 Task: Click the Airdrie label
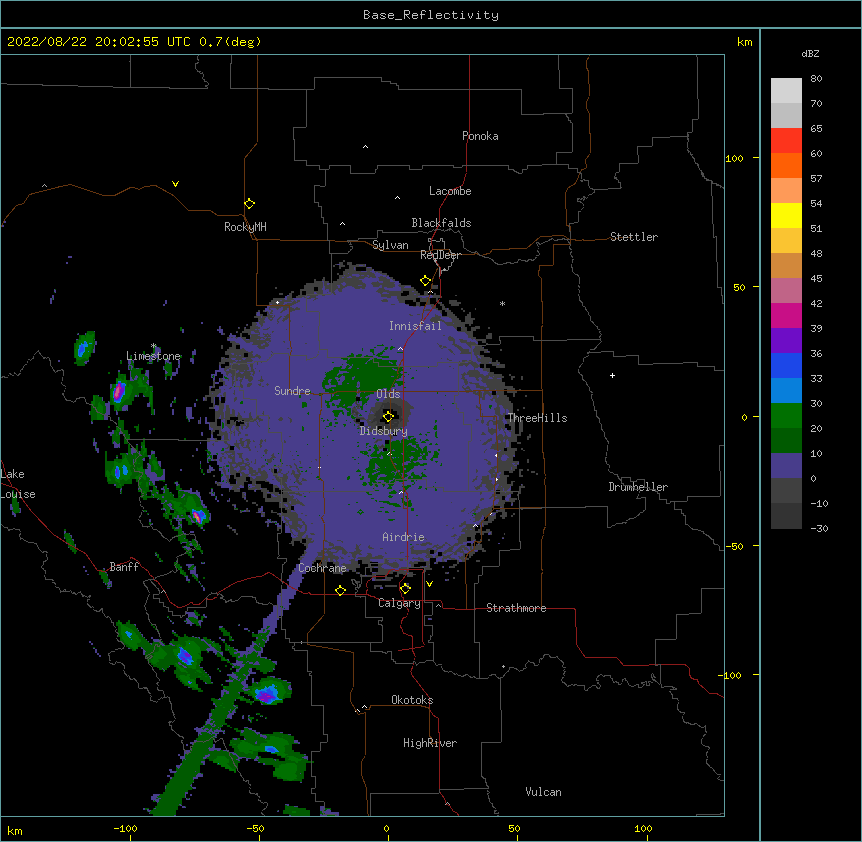coord(404,537)
